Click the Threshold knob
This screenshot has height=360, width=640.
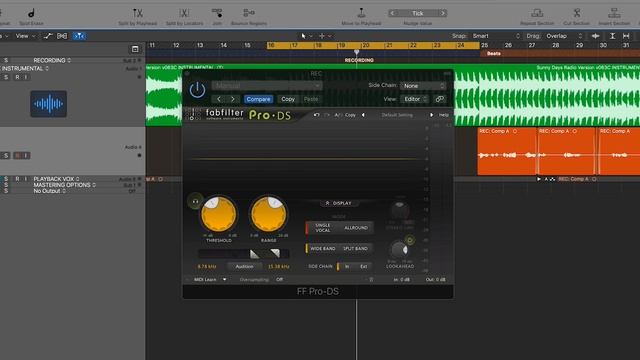click(219, 214)
